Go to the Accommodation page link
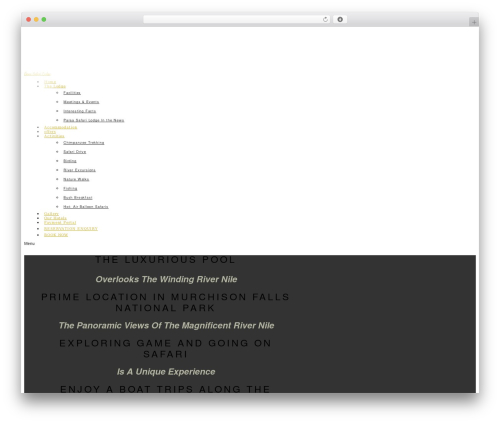500x423 pixels. click(x=60, y=127)
